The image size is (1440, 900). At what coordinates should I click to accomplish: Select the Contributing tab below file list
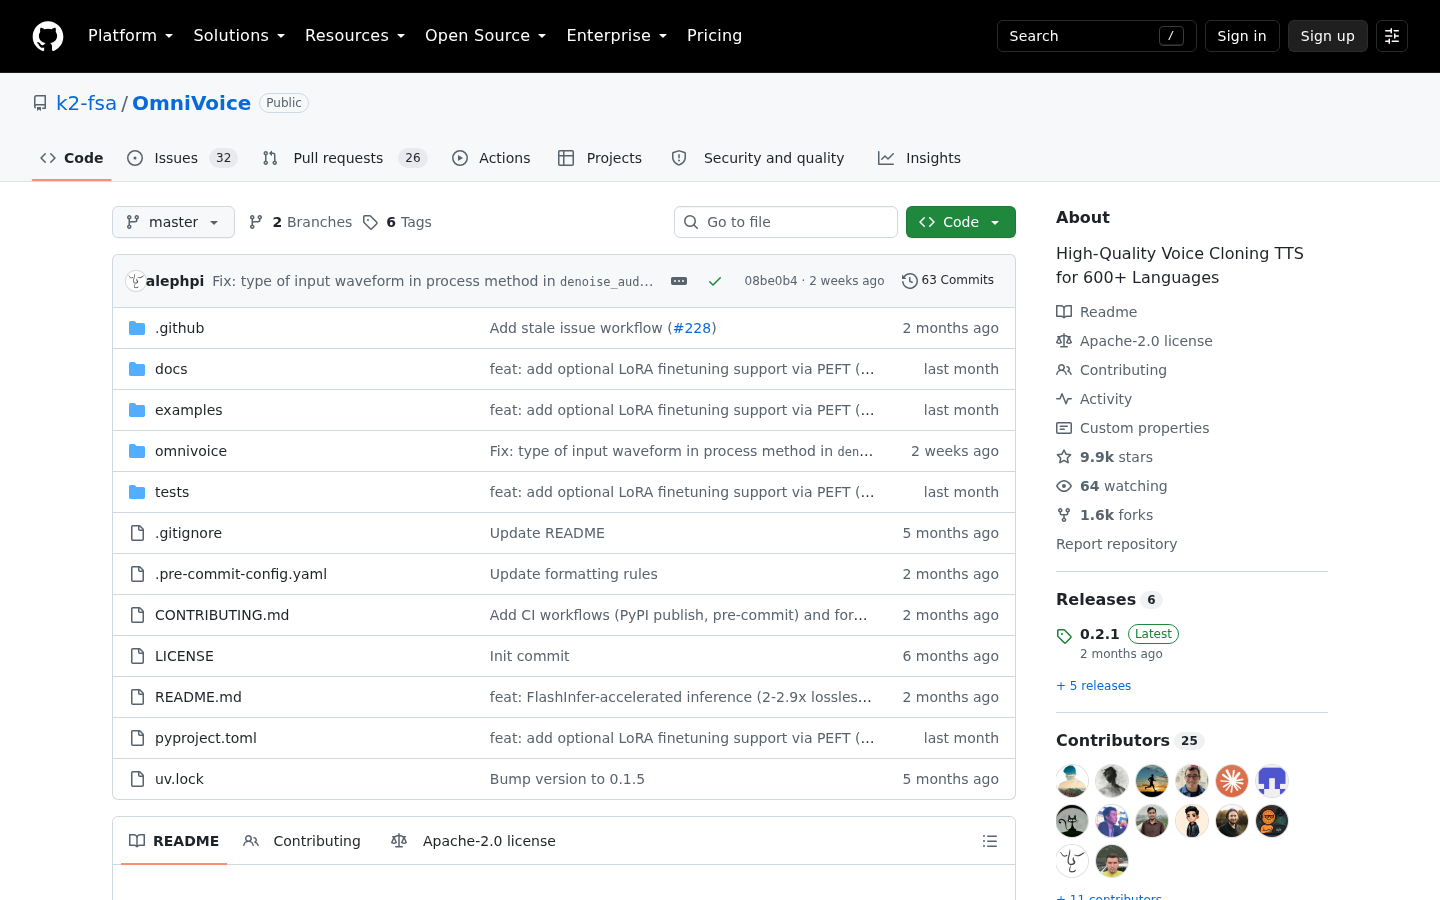pos(302,841)
